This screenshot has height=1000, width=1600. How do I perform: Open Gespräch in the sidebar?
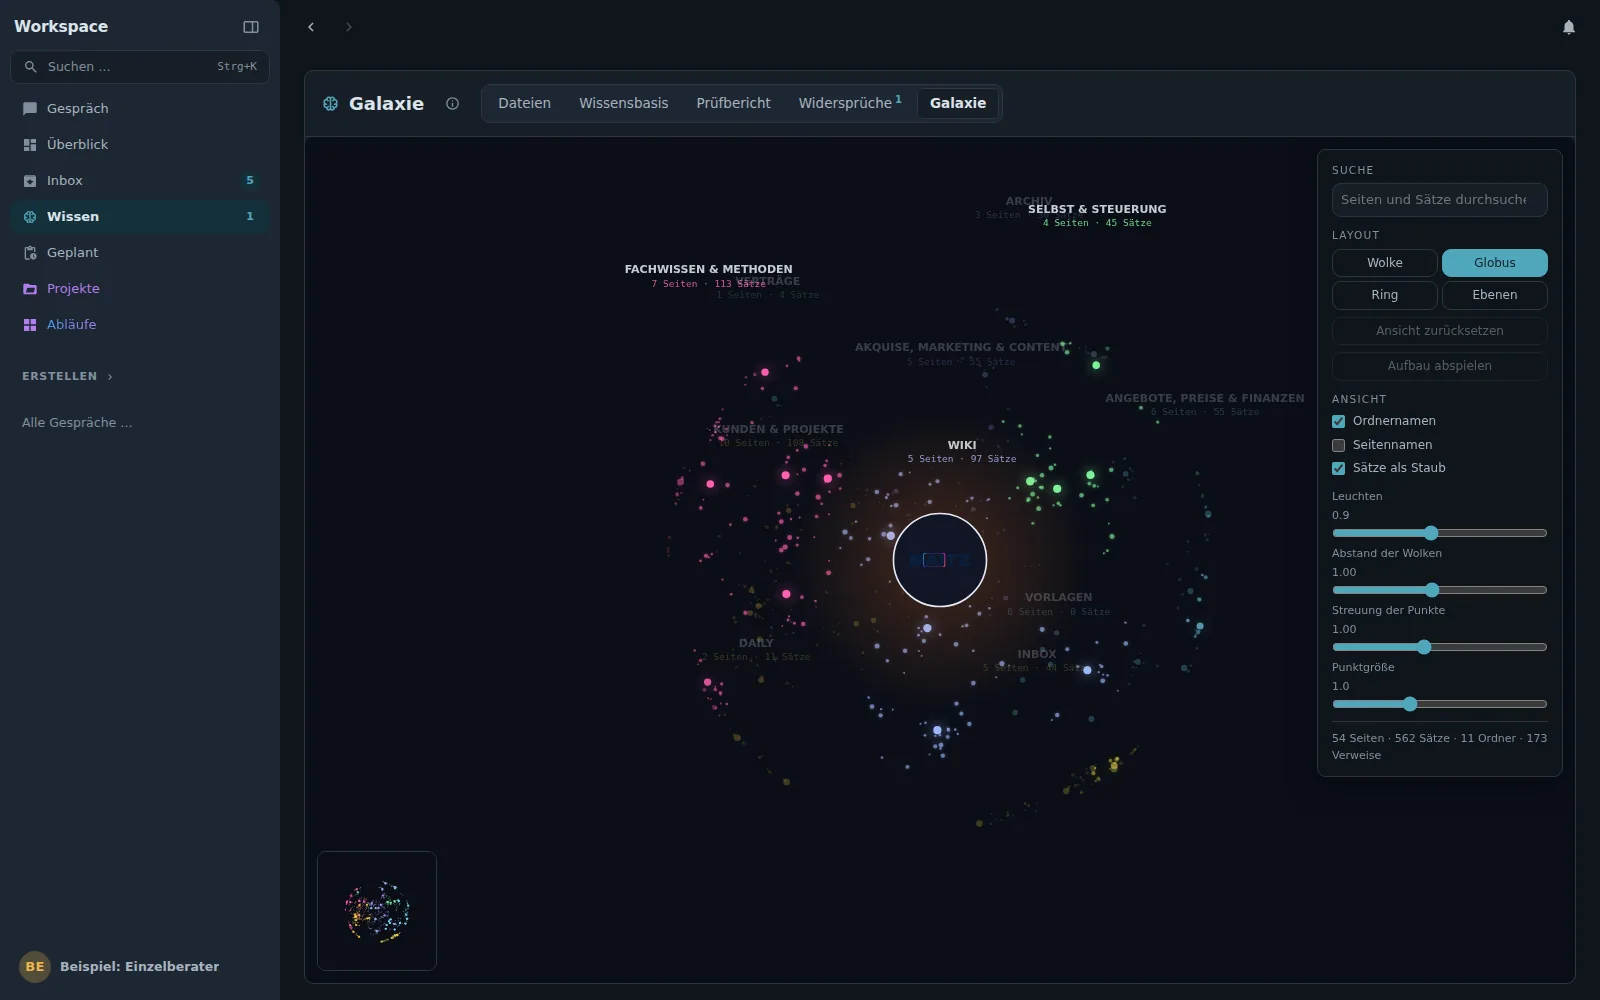[140, 108]
